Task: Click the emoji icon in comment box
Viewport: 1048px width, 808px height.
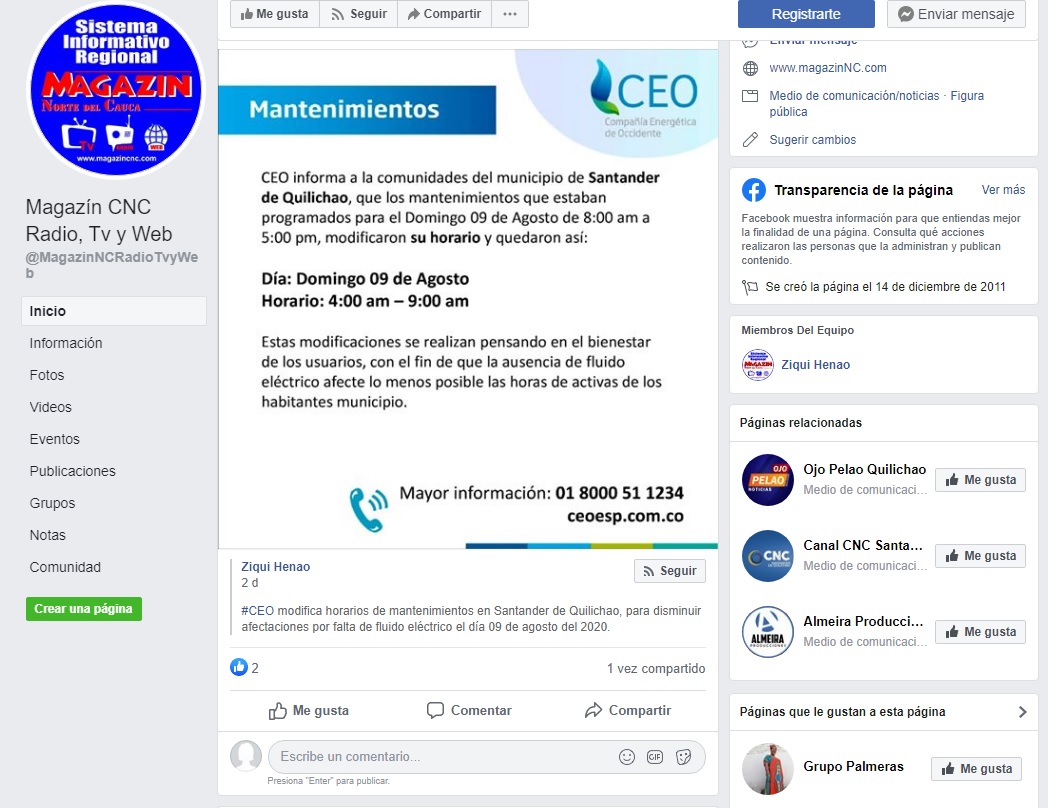Action: tap(626, 757)
